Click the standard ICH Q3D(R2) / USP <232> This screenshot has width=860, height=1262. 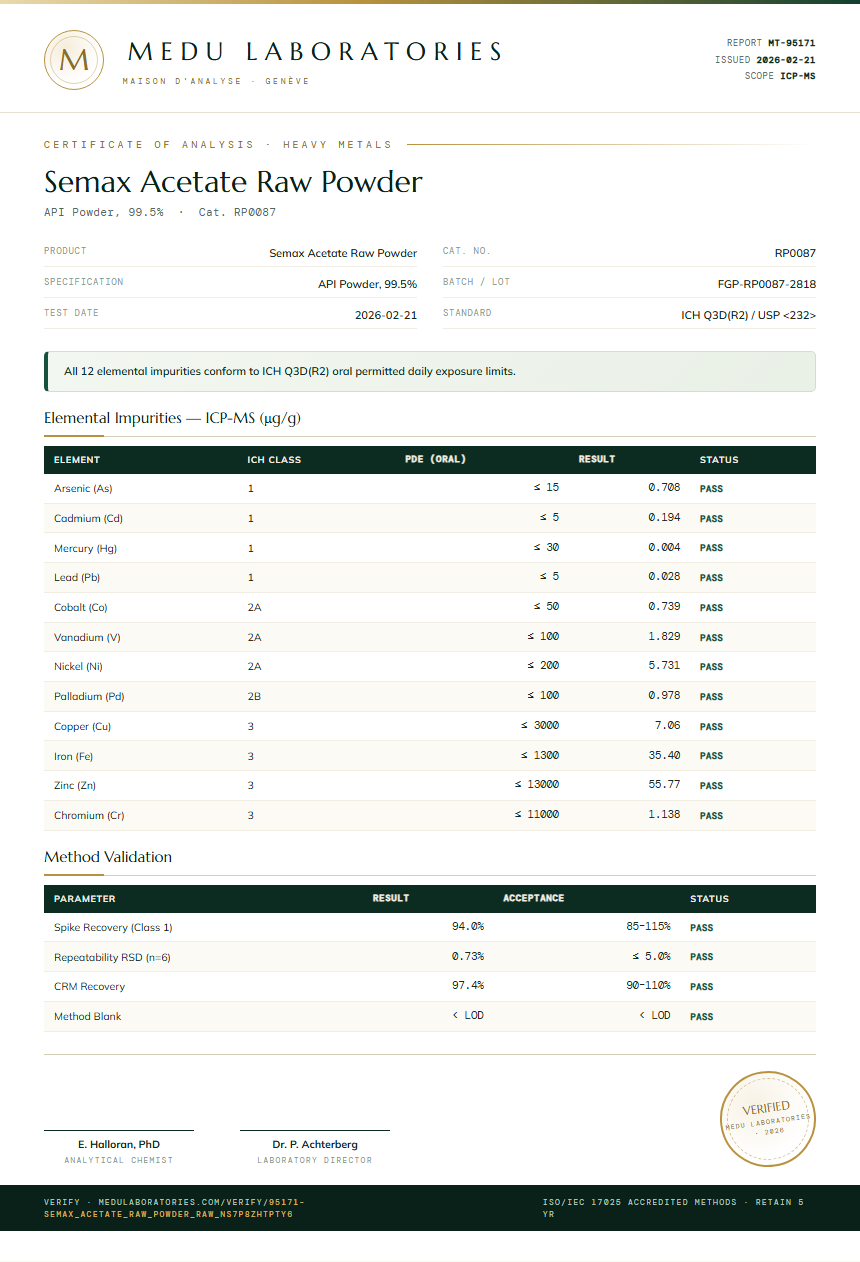pos(749,315)
